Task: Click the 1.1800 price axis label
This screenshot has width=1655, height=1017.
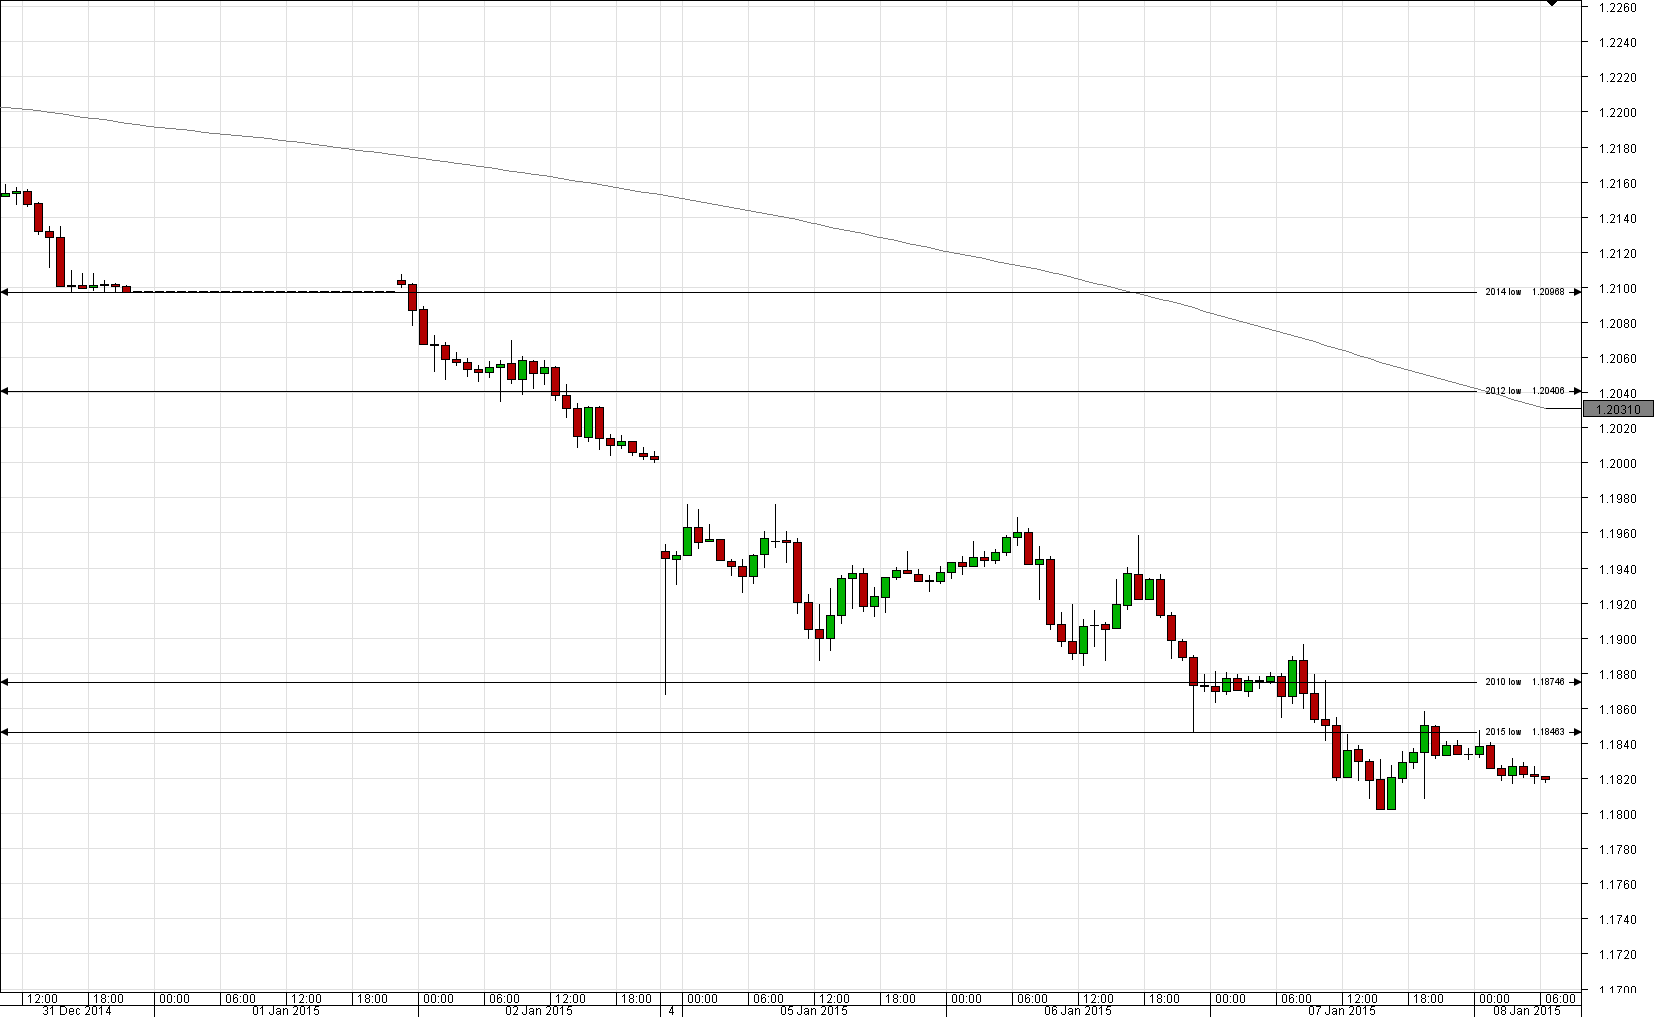Action: 1617,815
